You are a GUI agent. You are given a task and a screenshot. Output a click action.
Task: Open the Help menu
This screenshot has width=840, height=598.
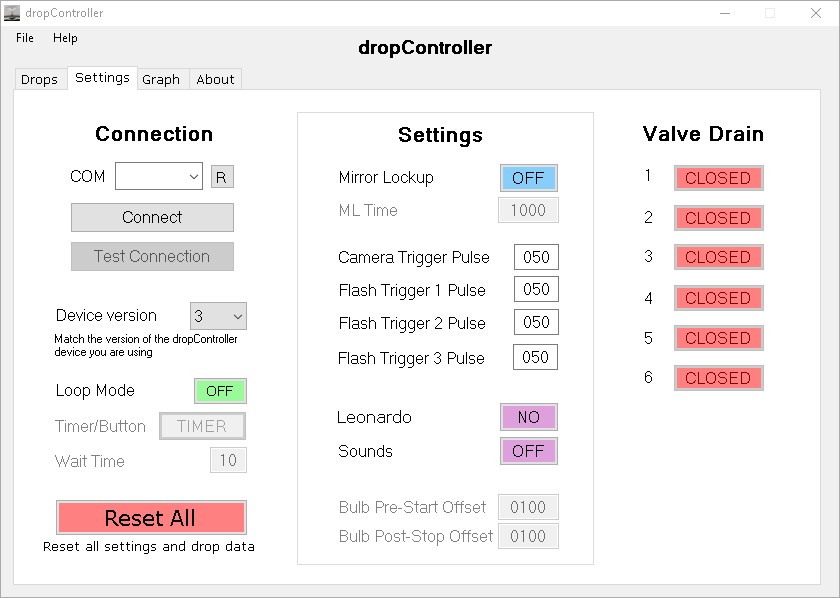point(65,38)
